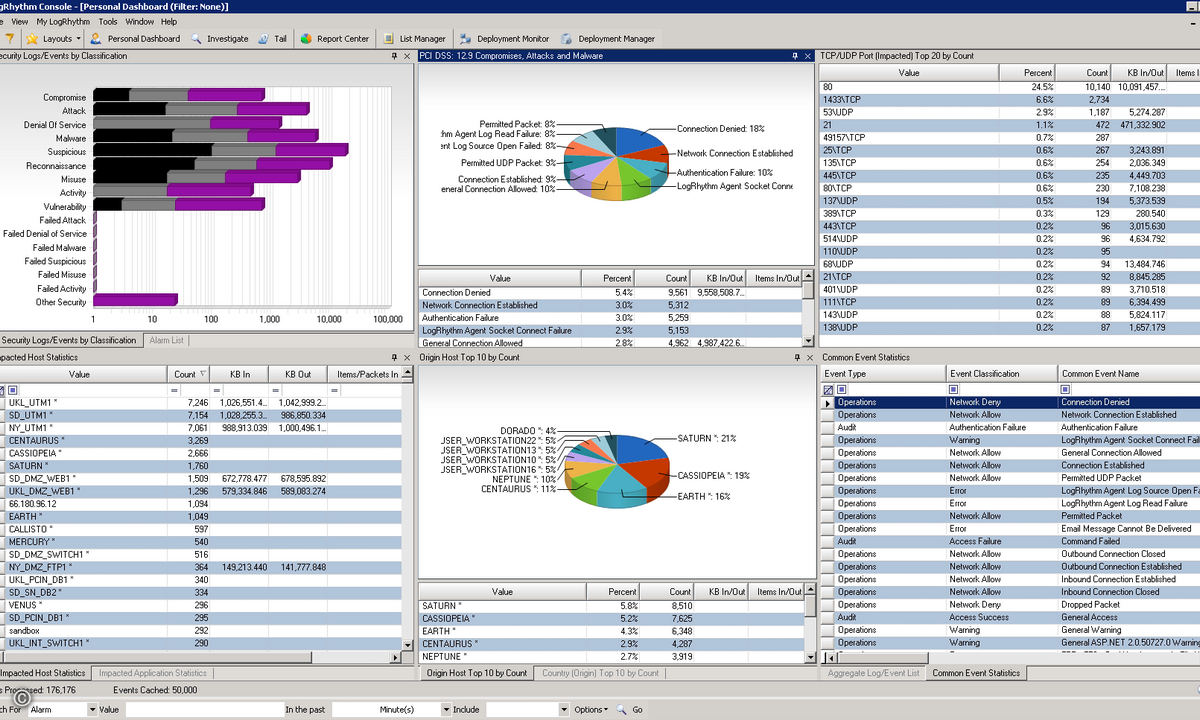Select the UKL_UTM1 host row
1200x720 pixels.
click(x=204, y=401)
